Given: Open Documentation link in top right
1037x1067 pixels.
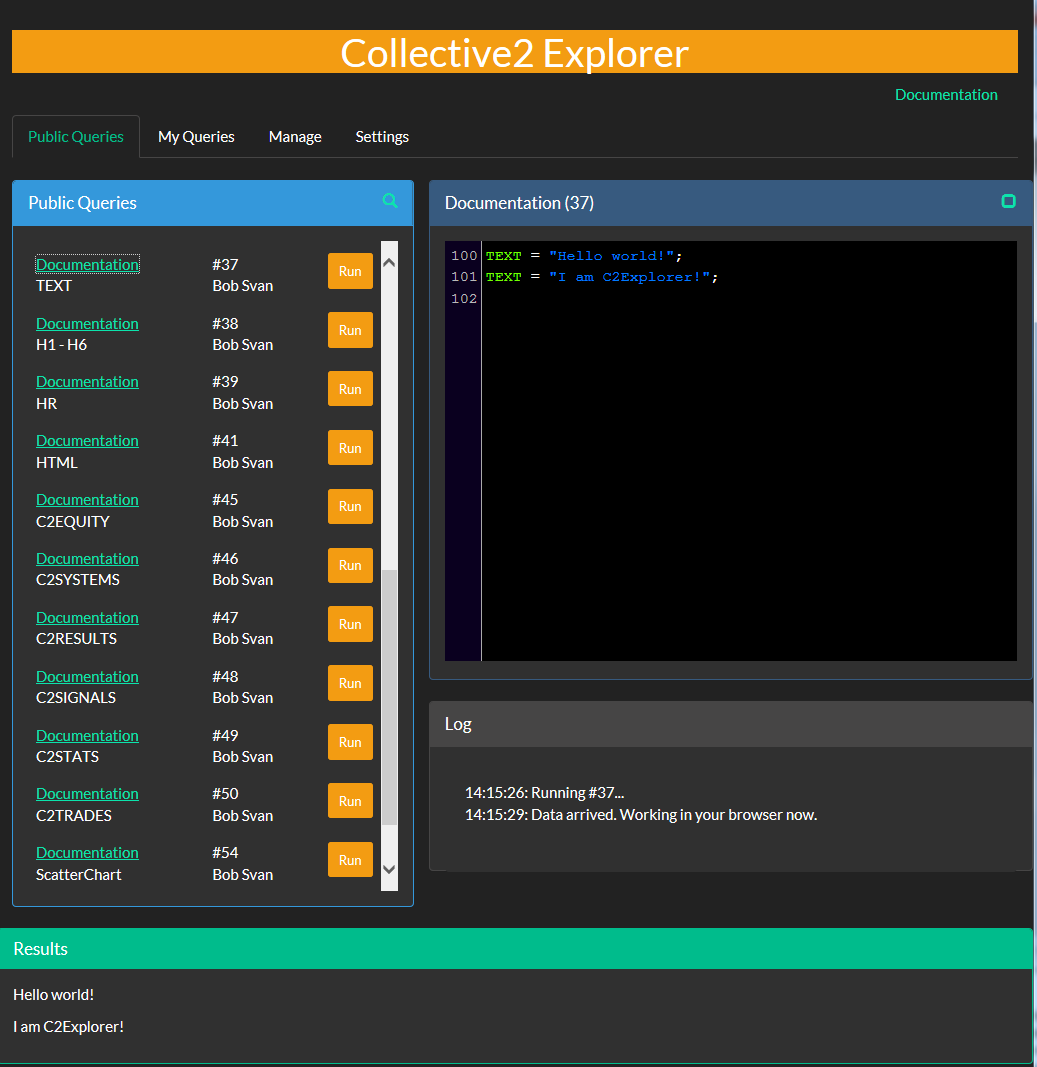Looking at the screenshot, I should (946, 95).
